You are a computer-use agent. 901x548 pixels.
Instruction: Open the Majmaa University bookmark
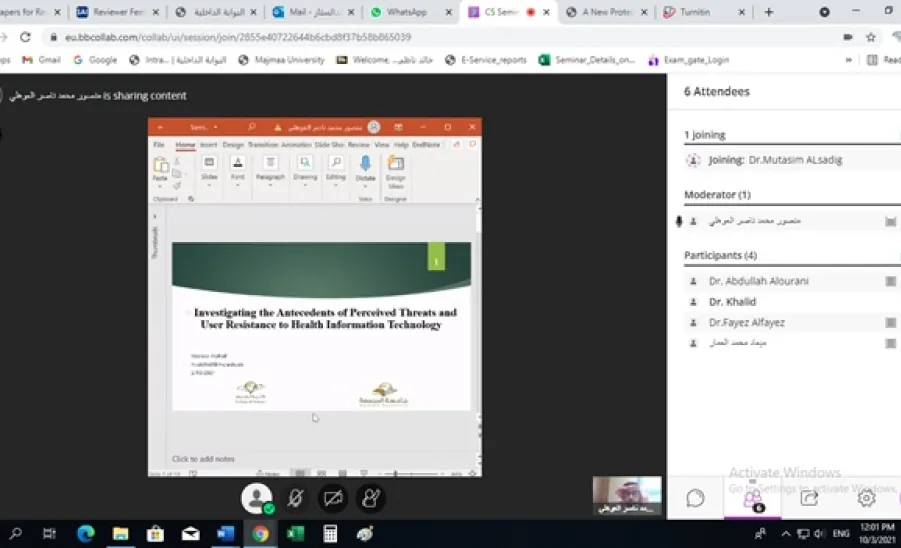(x=282, y=60)
